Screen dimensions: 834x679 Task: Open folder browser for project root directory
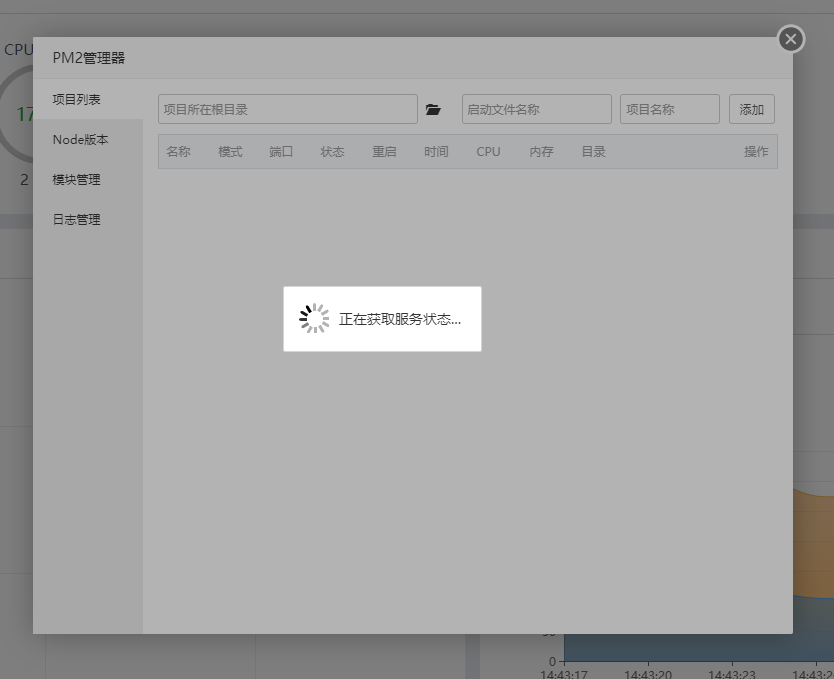[433, 110]
